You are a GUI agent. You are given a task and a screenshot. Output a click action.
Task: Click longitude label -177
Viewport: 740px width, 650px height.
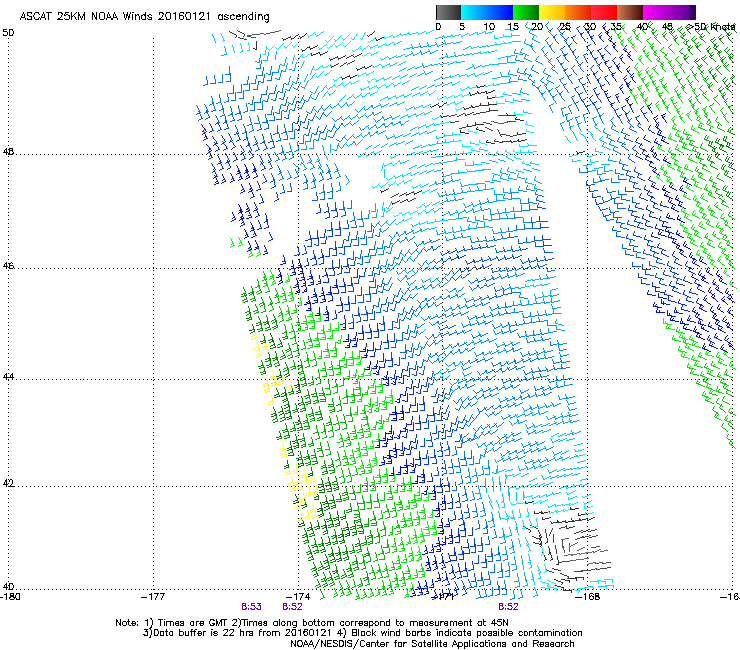tap(153, 597)
